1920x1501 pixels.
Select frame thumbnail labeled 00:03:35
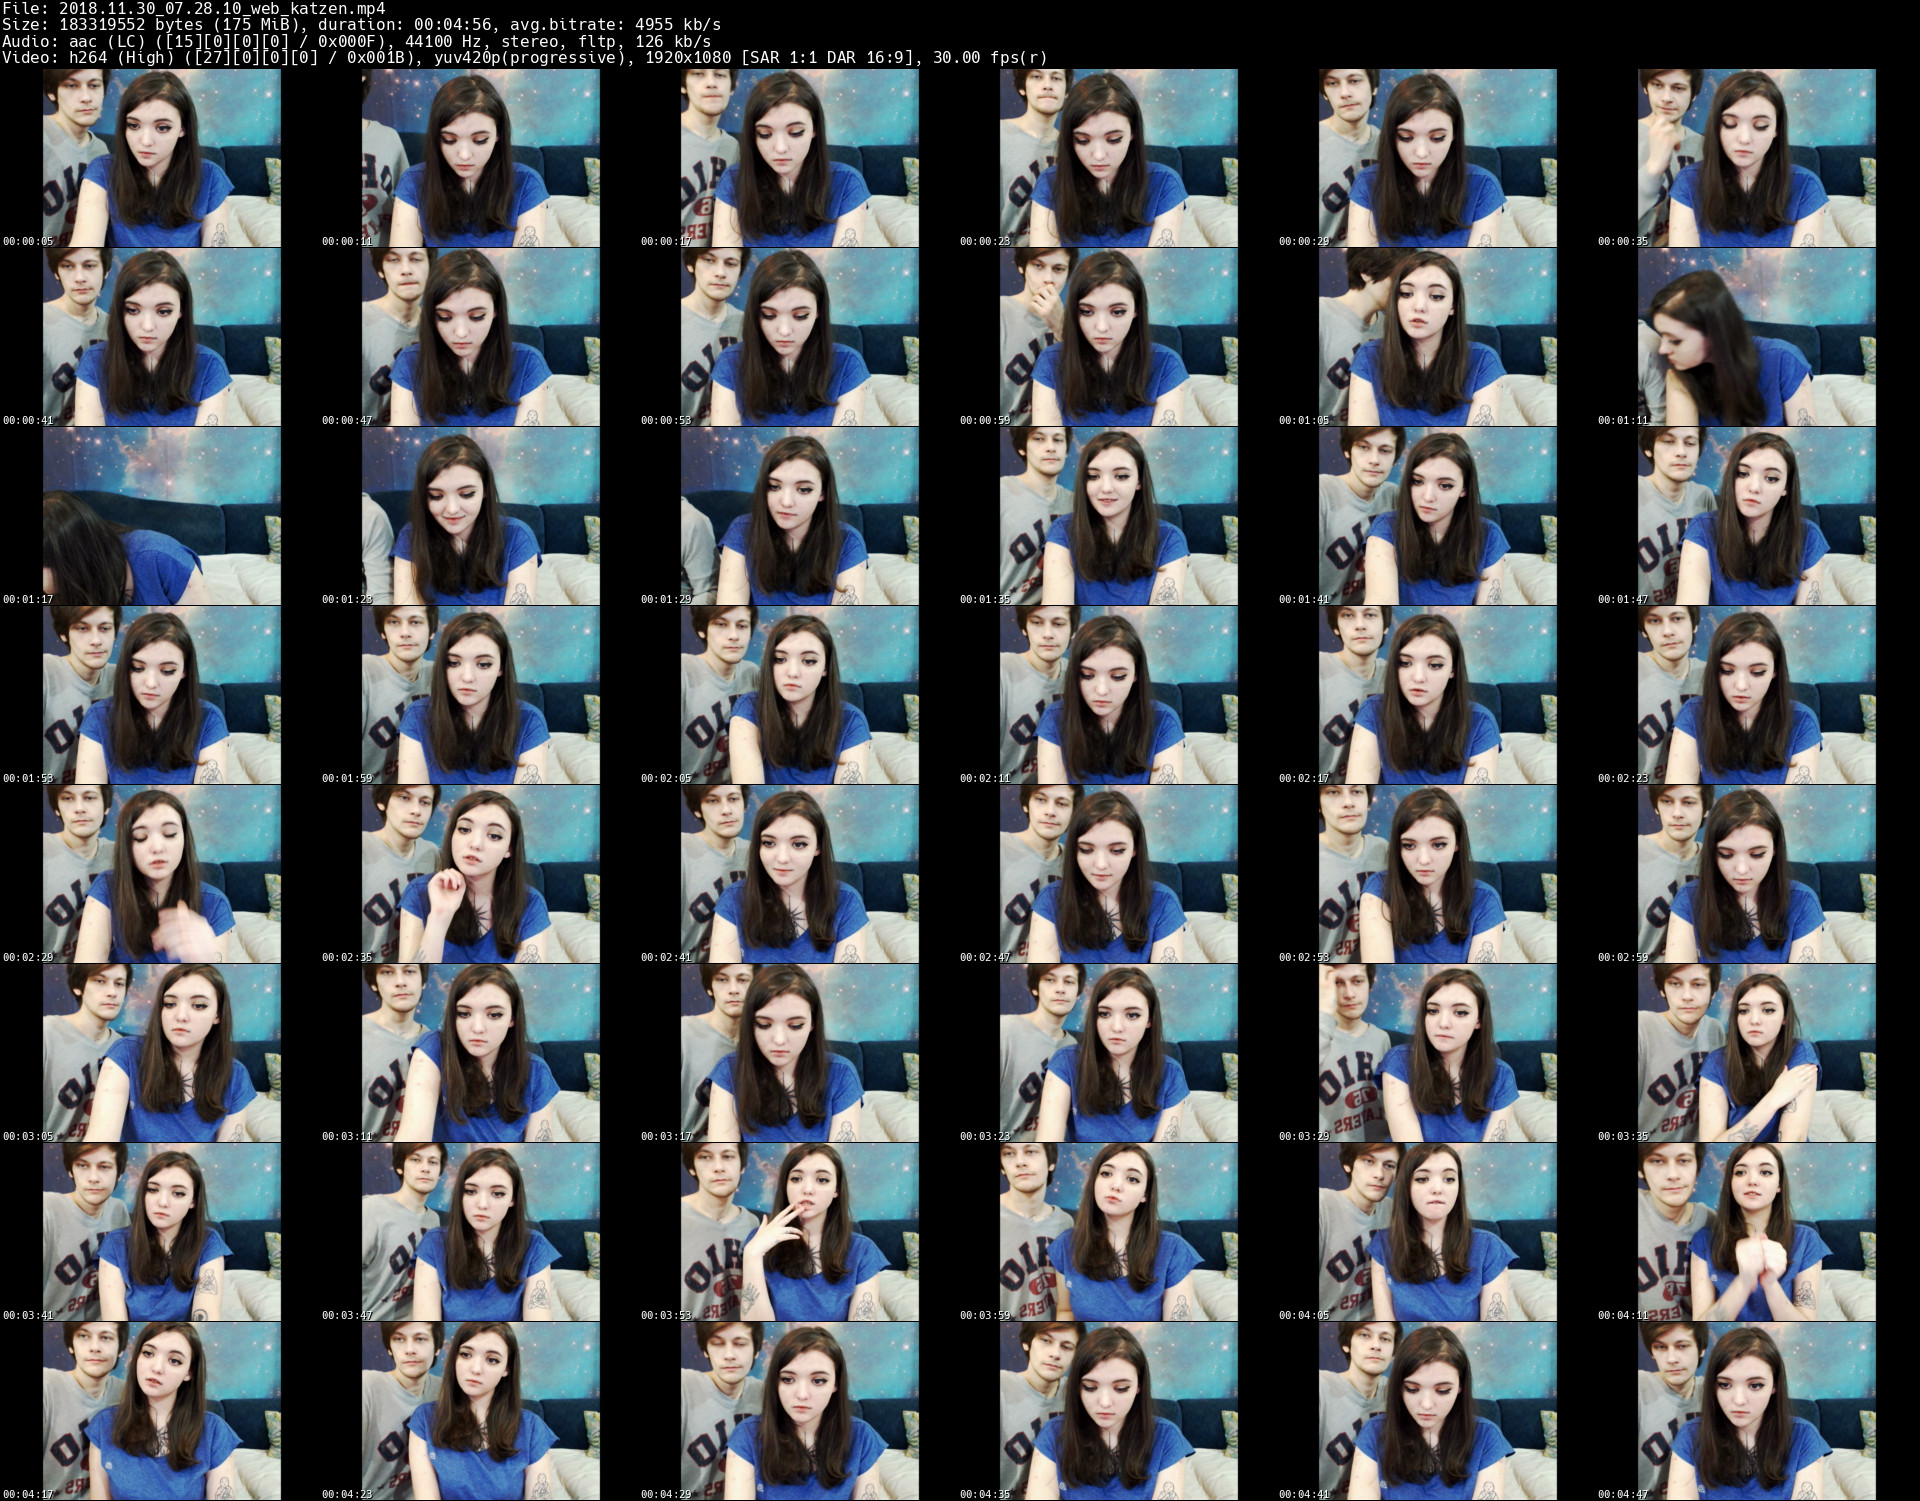pyautogui.click(x=1756, y=1053)
